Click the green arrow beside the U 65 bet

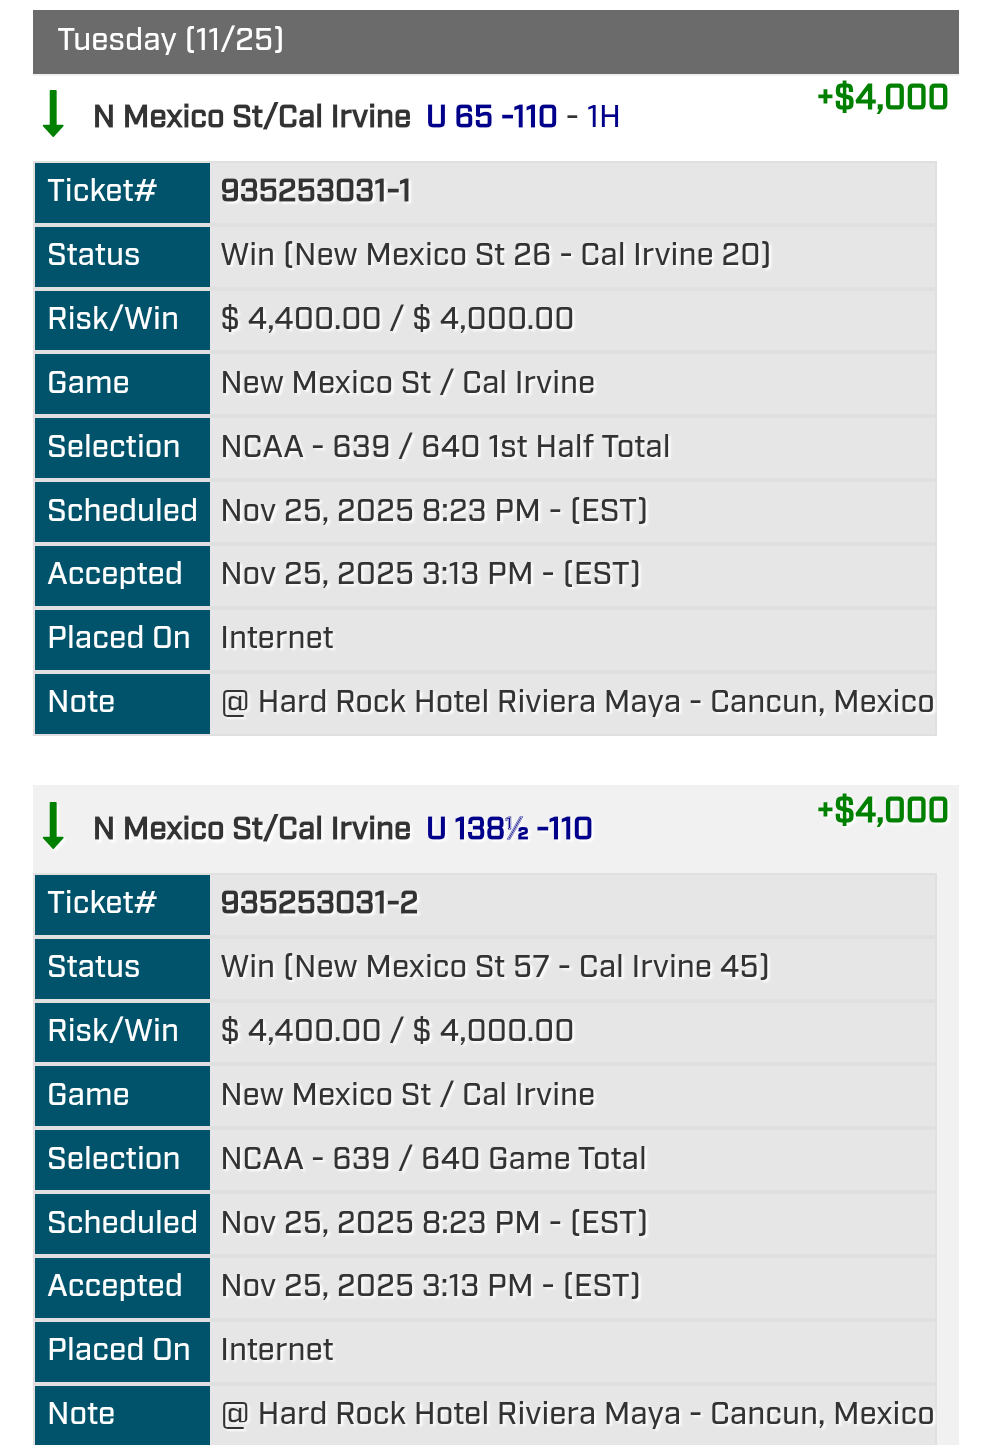tap(53, 114)
